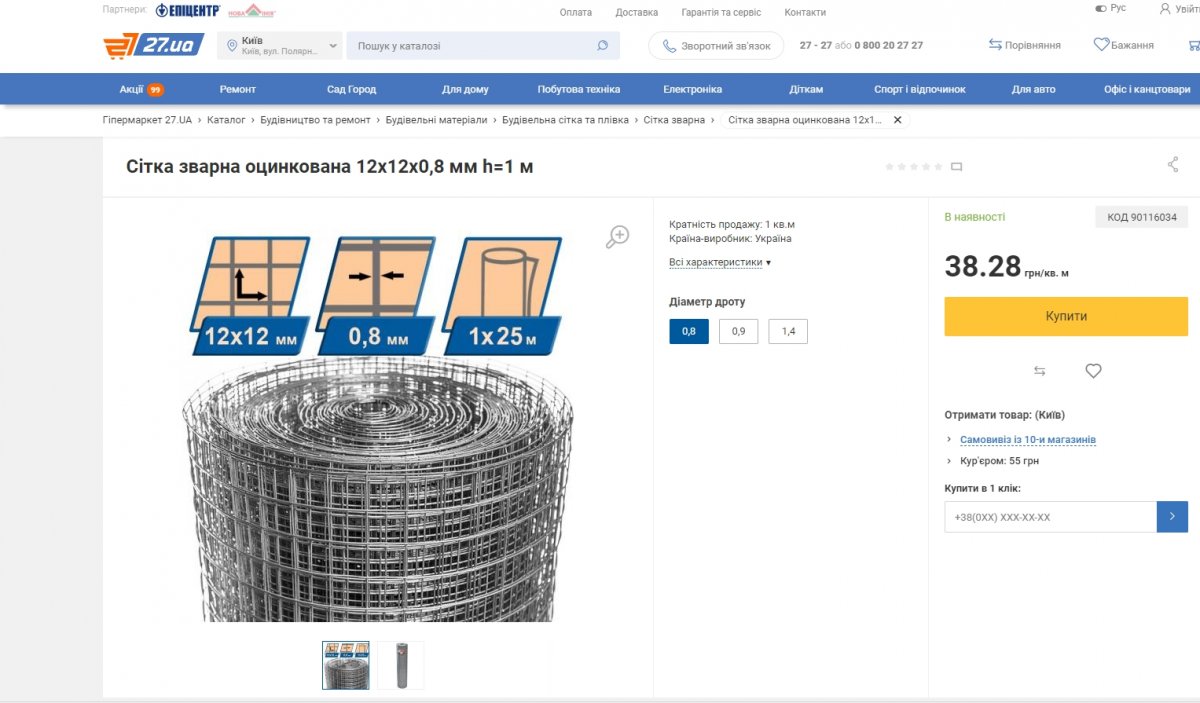
Task: Open the Порівняння comparison page
Action: point(1024,45)
